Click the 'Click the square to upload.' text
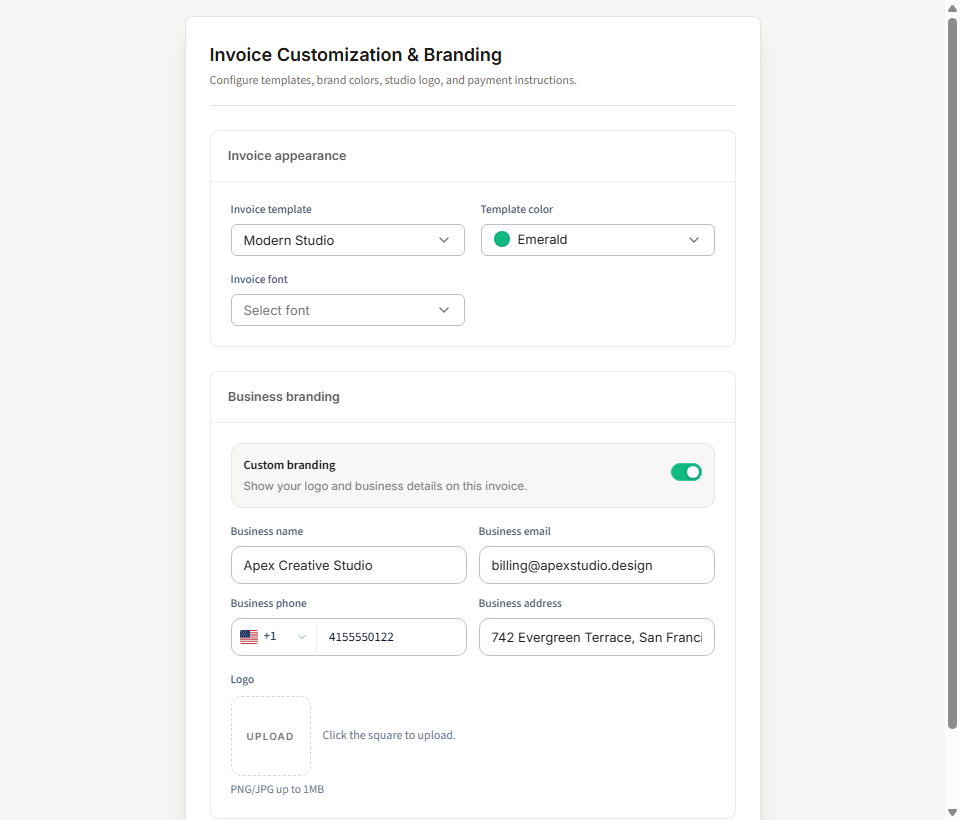 click(389, 735)
